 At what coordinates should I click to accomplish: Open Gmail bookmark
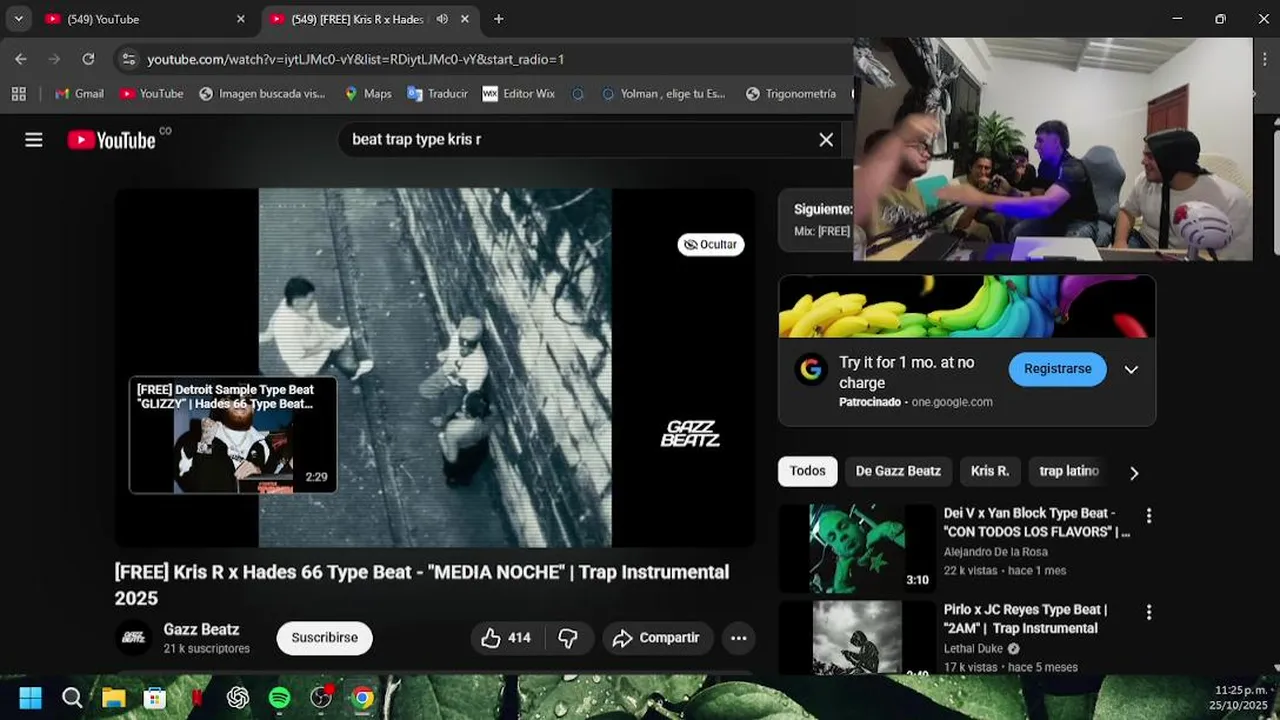78,93
